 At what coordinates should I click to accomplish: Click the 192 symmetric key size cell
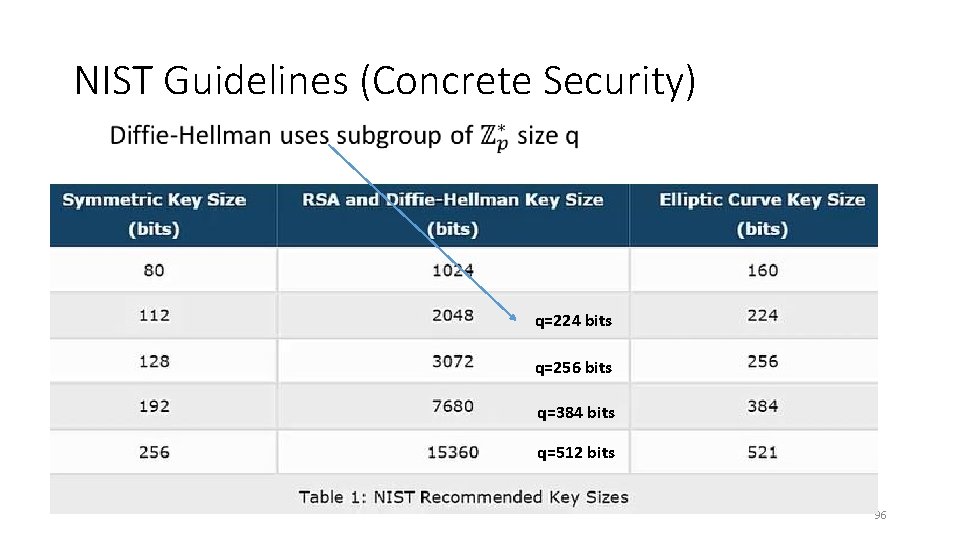click(x=154, y=406)
